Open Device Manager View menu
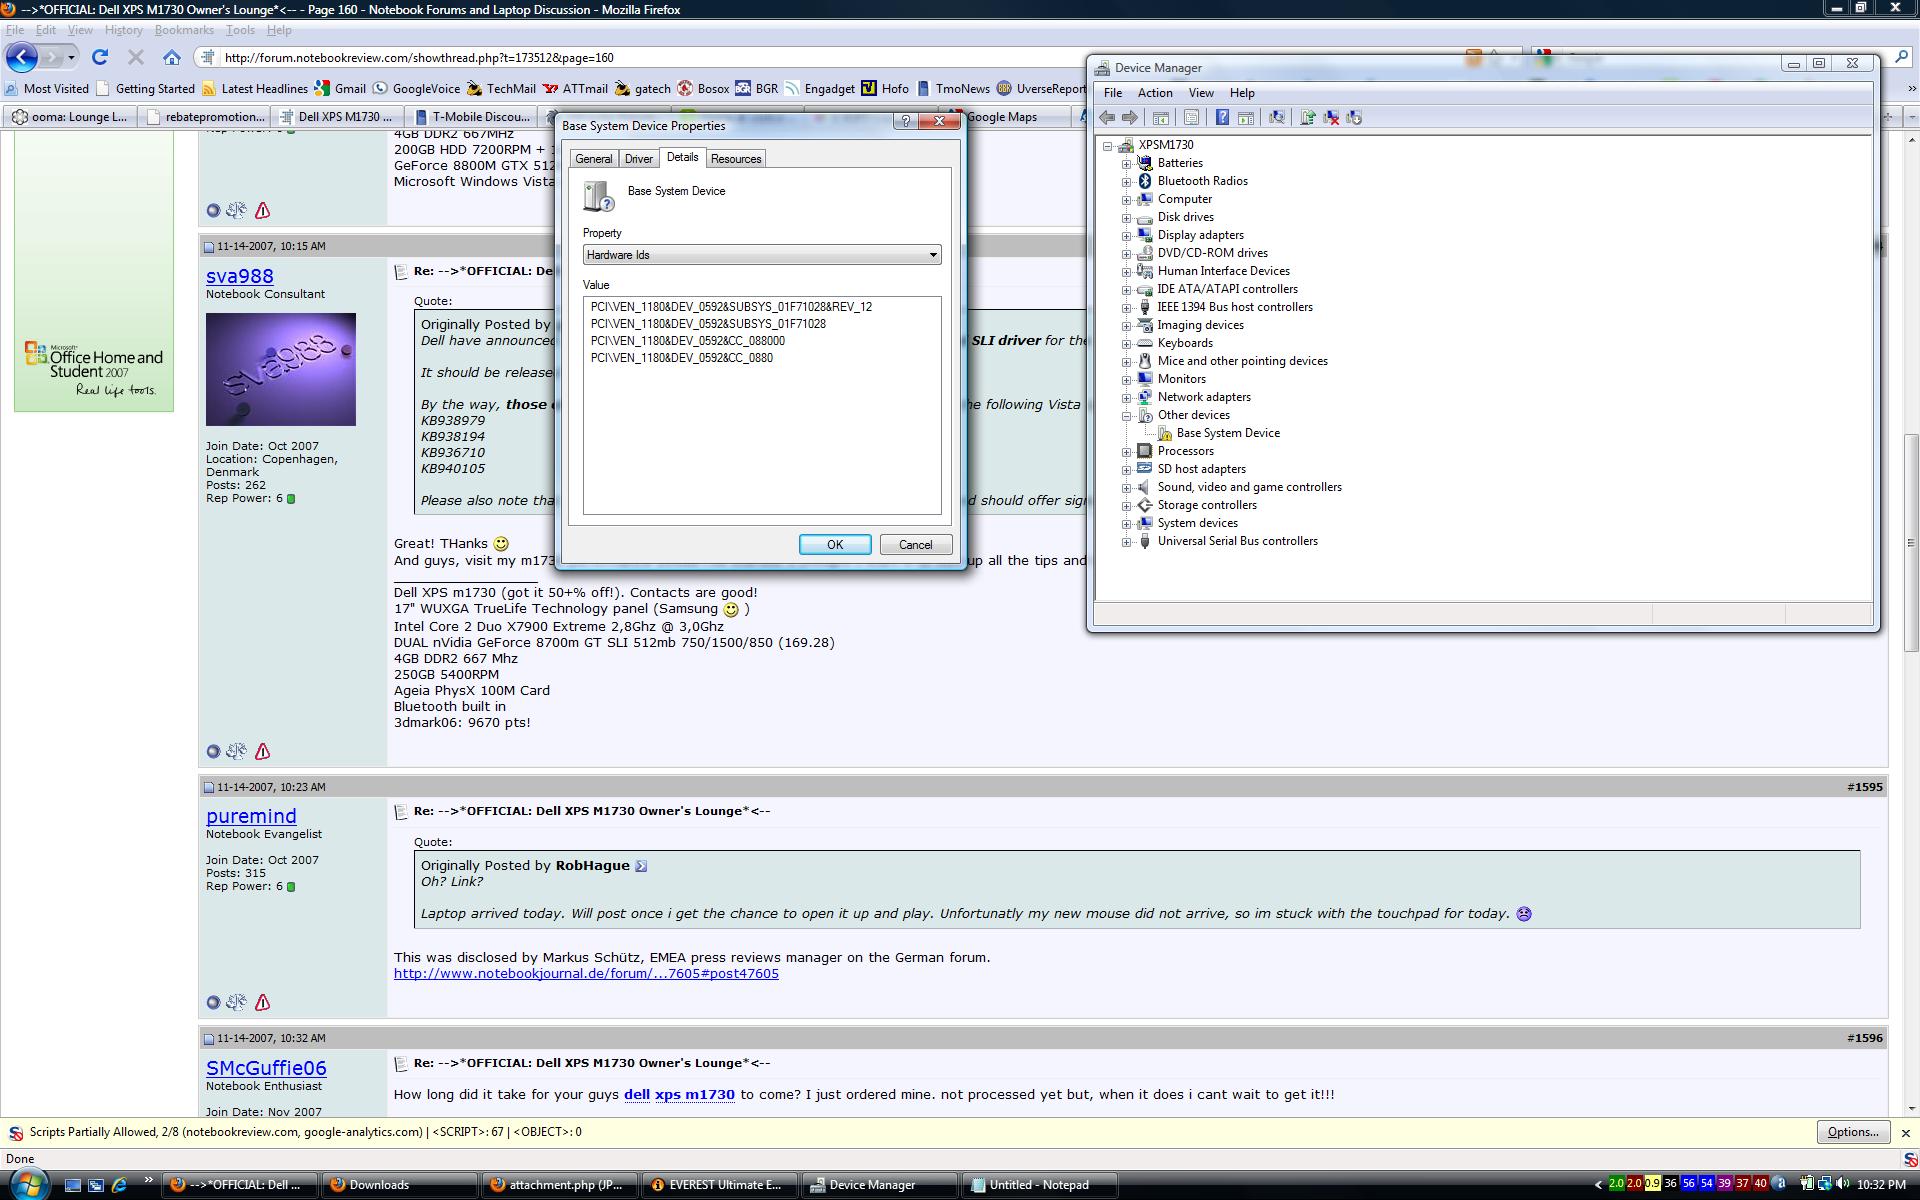The width and height of the screenshot is (1920, 1200). pyautogui.click(x=1201, y=93)
